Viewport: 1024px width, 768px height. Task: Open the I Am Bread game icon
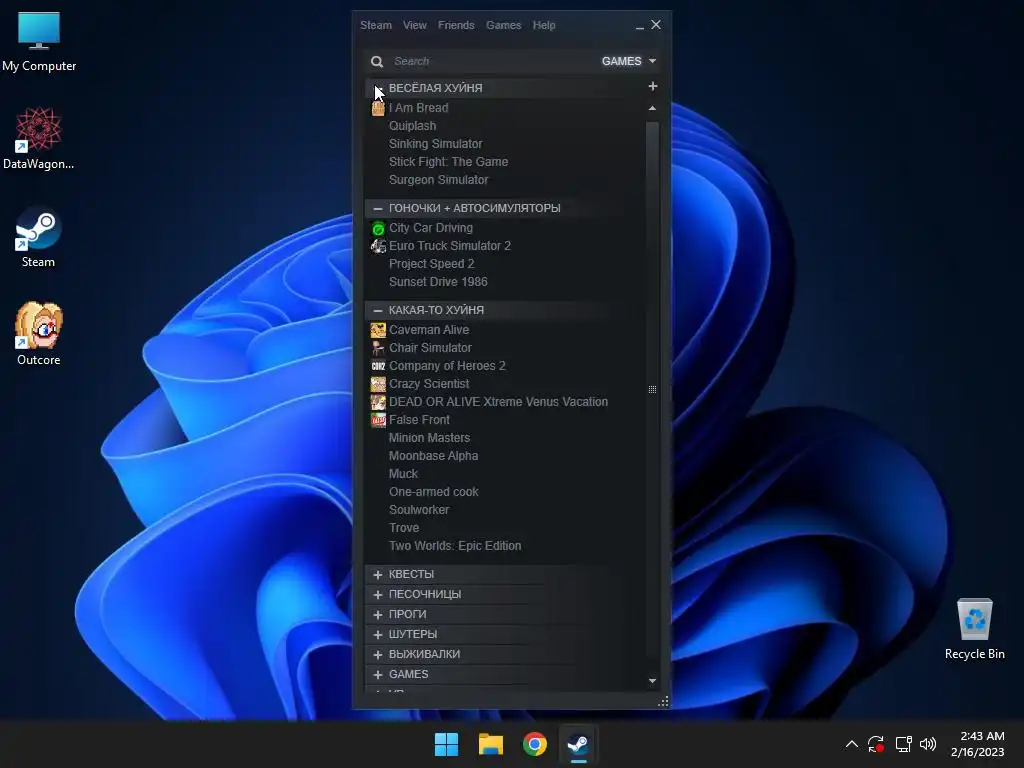[378, 108]
